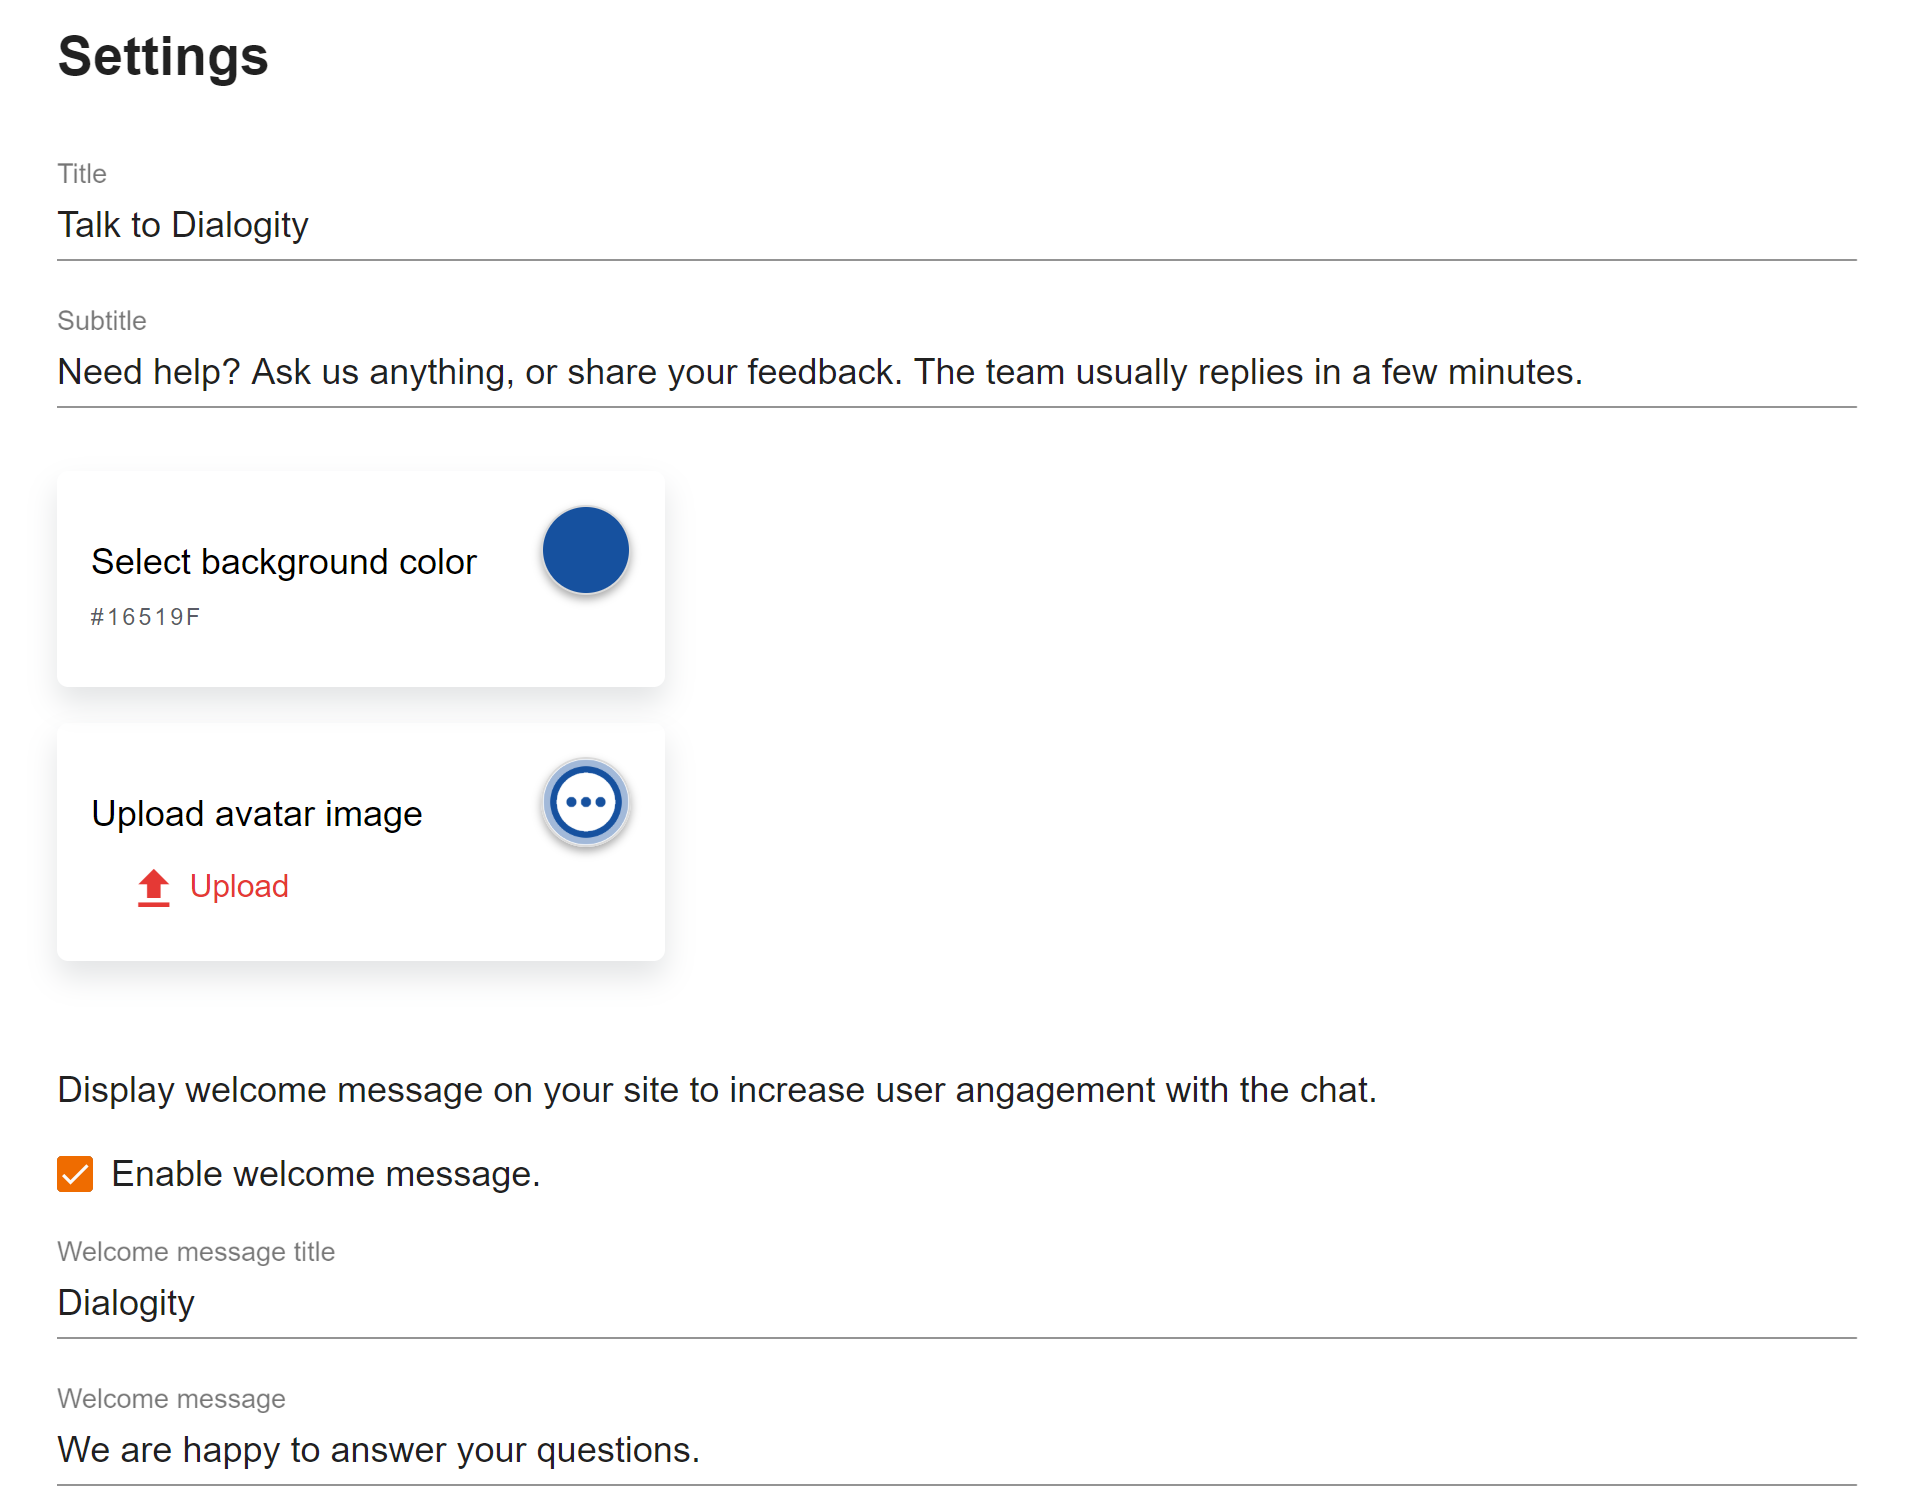The width and height of the screenshot is (1926, 1501).
Task: Click the Display welcome message description text
Action: 717,1090
